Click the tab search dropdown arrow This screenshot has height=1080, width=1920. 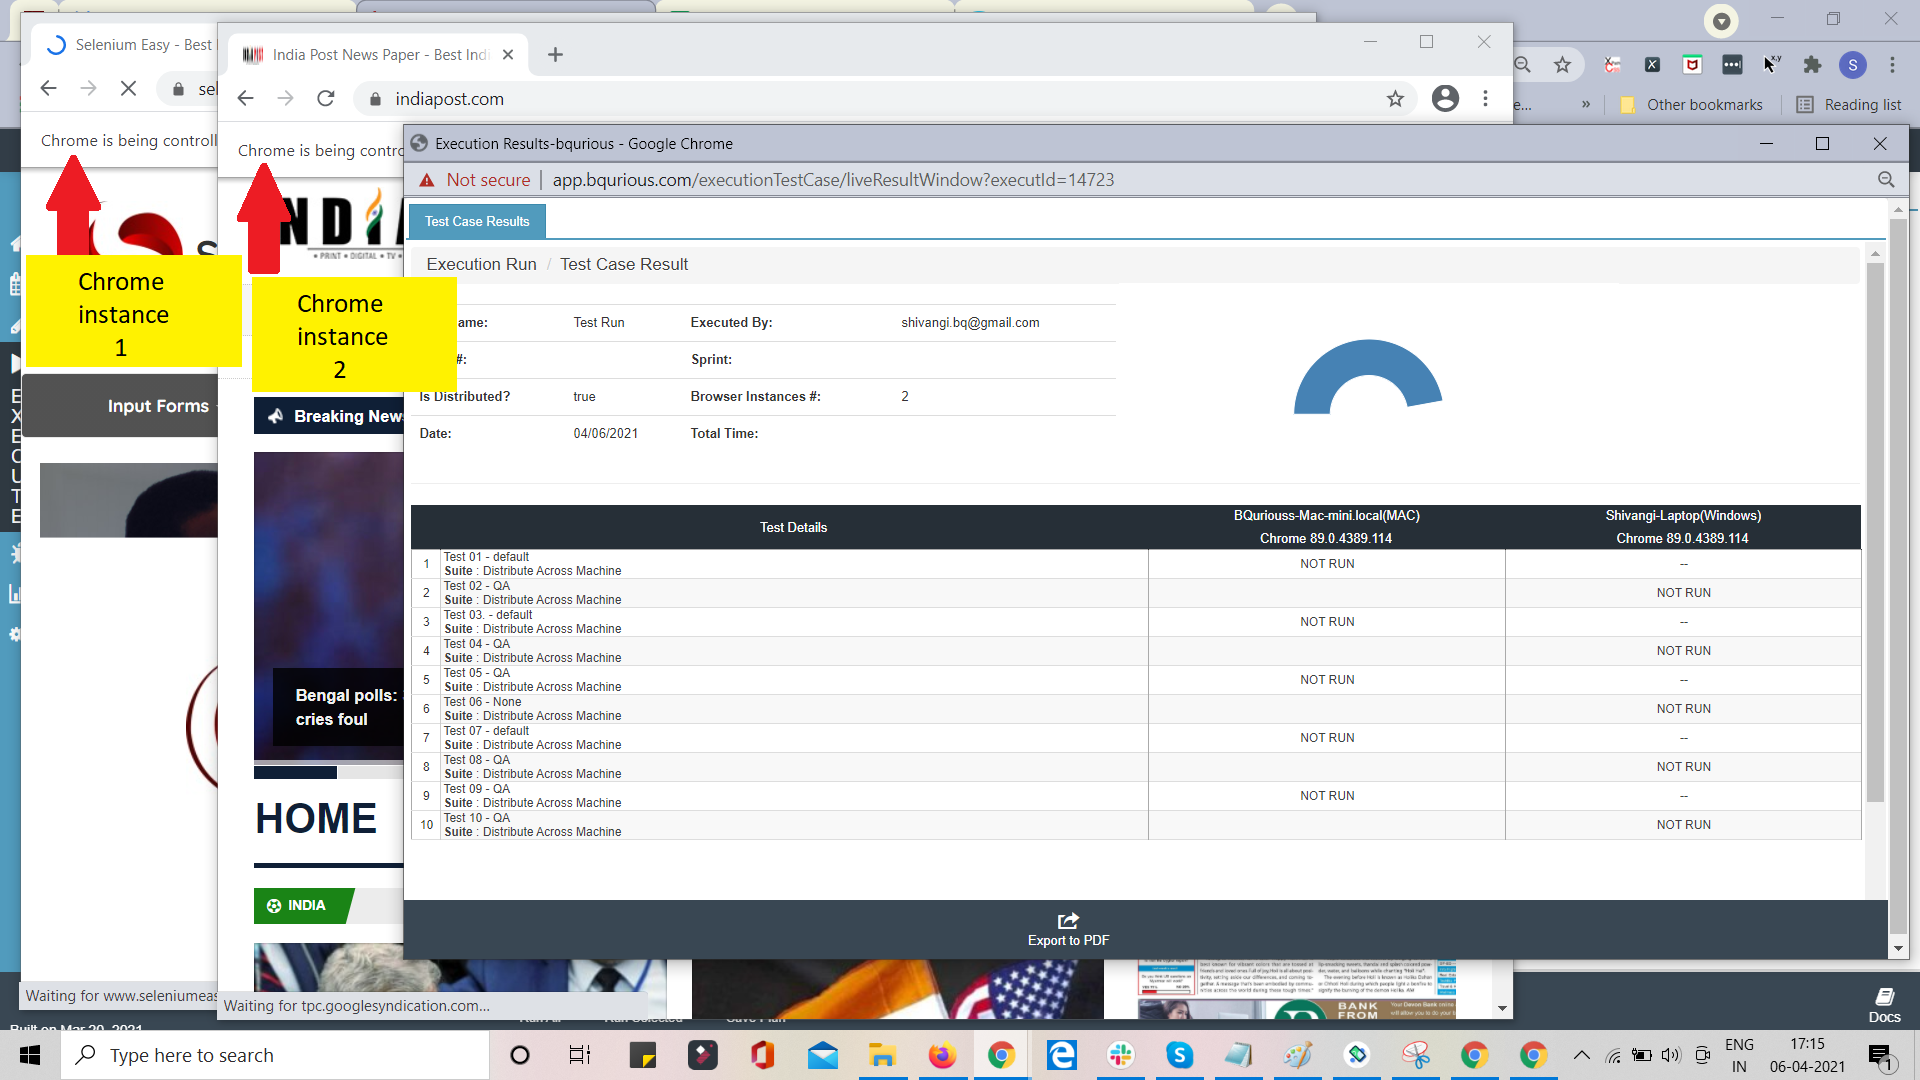[1721, 21]
